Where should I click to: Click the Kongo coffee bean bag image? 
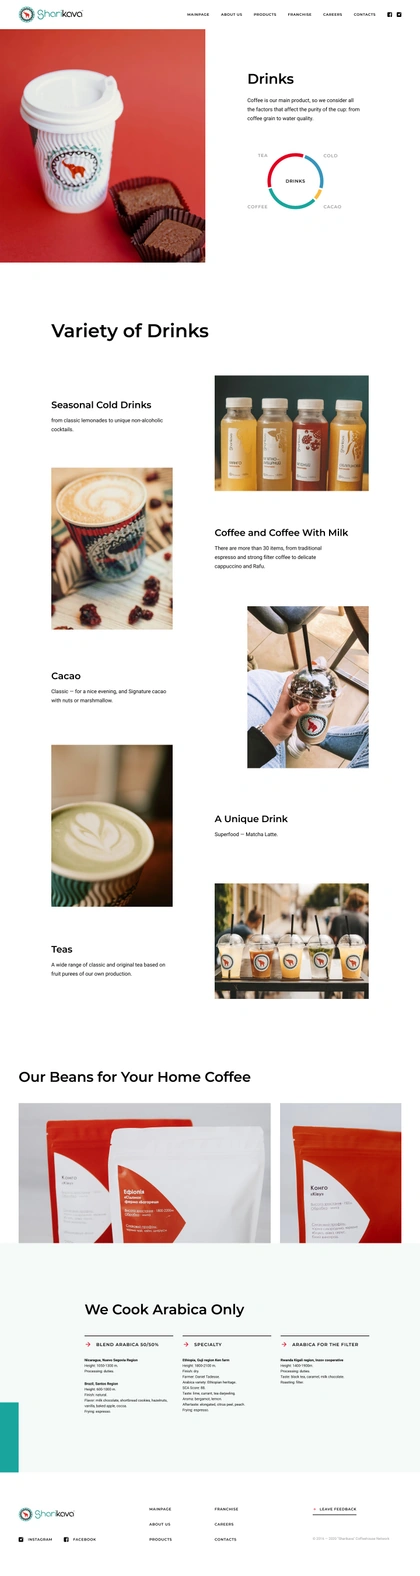point(340,1172)
